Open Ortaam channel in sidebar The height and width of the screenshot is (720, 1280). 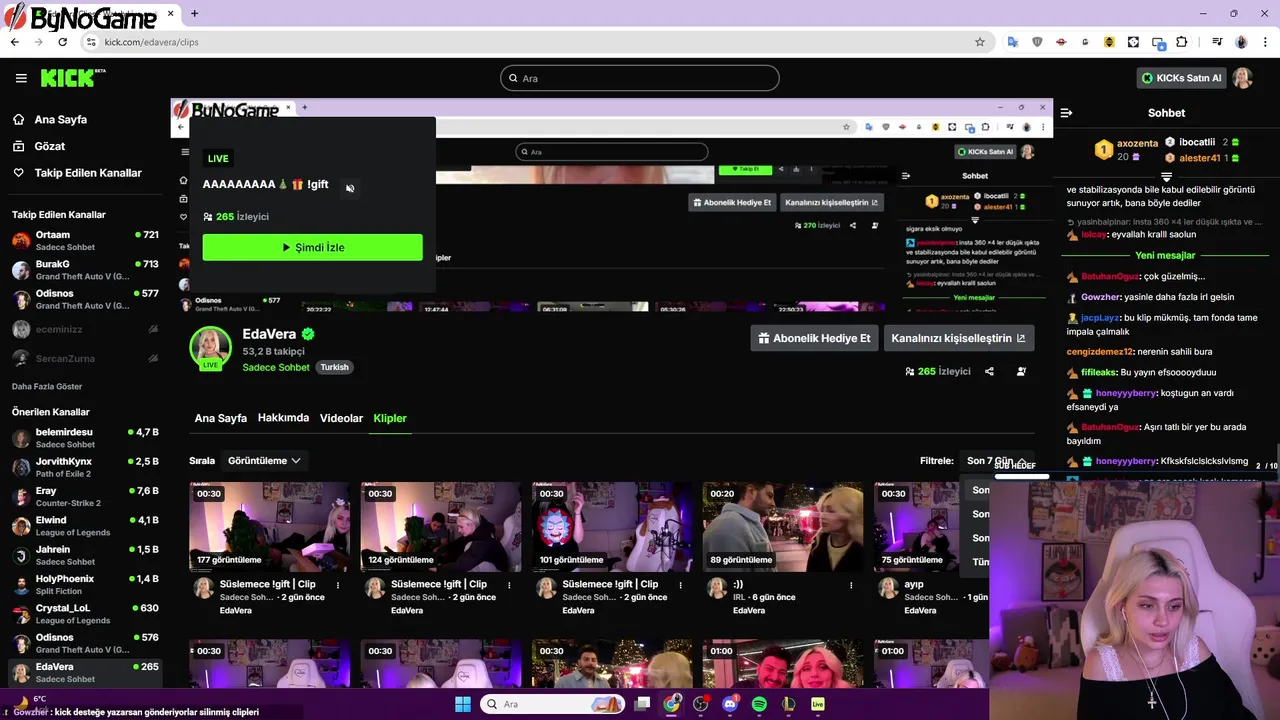(85, 241)
